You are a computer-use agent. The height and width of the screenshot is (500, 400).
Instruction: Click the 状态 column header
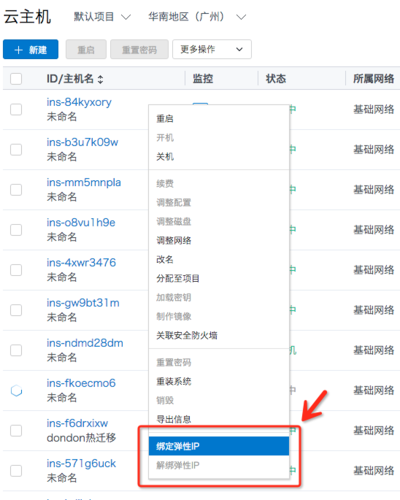coord(276,79)
